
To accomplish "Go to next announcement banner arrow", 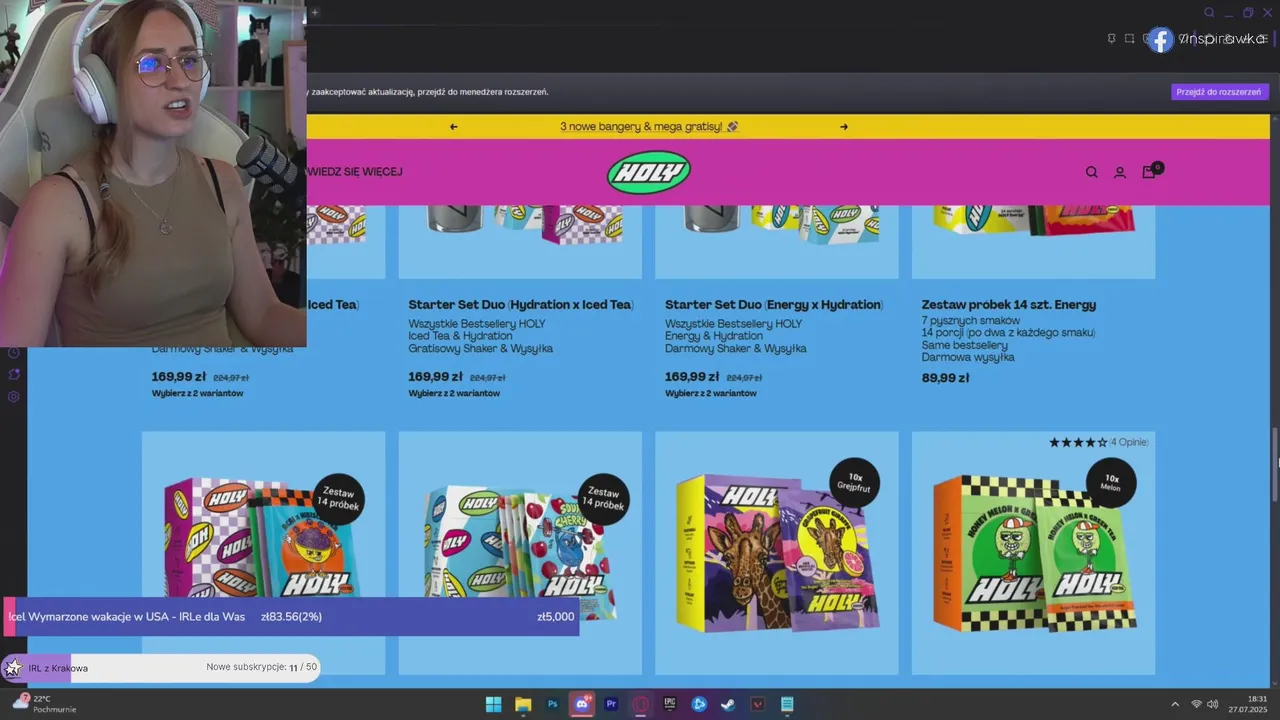I will pyautogui.click(x=844, y=127).
